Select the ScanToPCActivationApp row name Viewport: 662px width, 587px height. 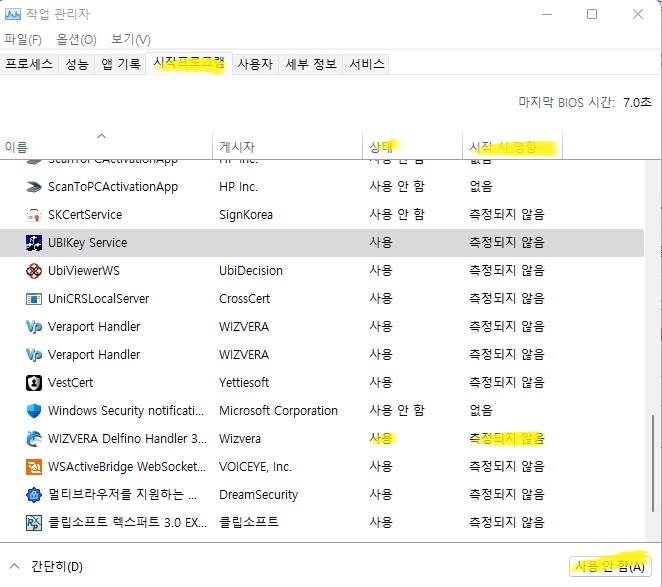coord(113,187)
